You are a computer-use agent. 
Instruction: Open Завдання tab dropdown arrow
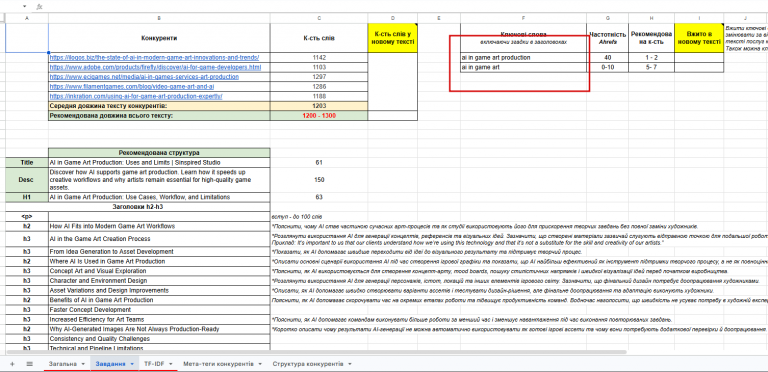(132, 364)
